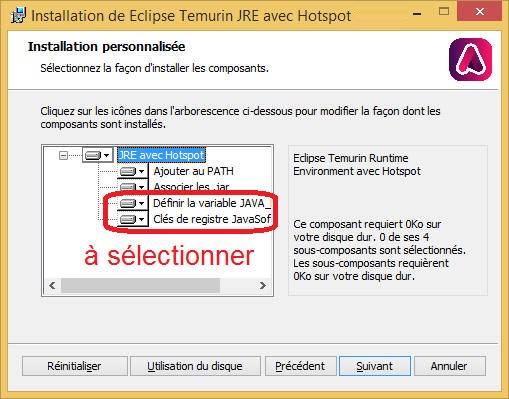Select the Clés de registre JavaSof row

(212, 219)
